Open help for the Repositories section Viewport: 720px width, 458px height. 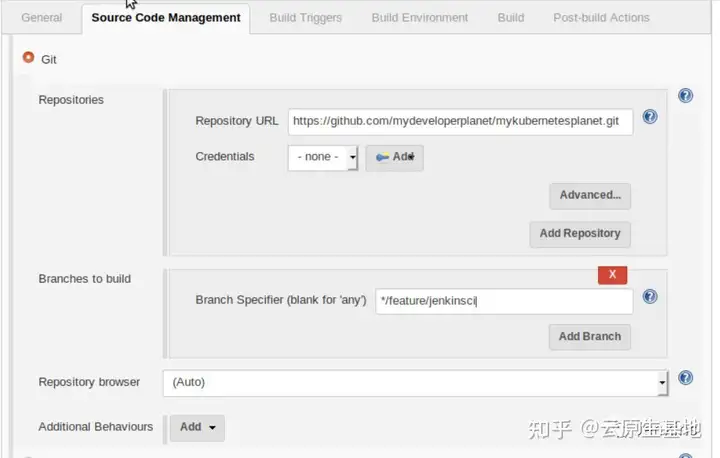(685, 96)
